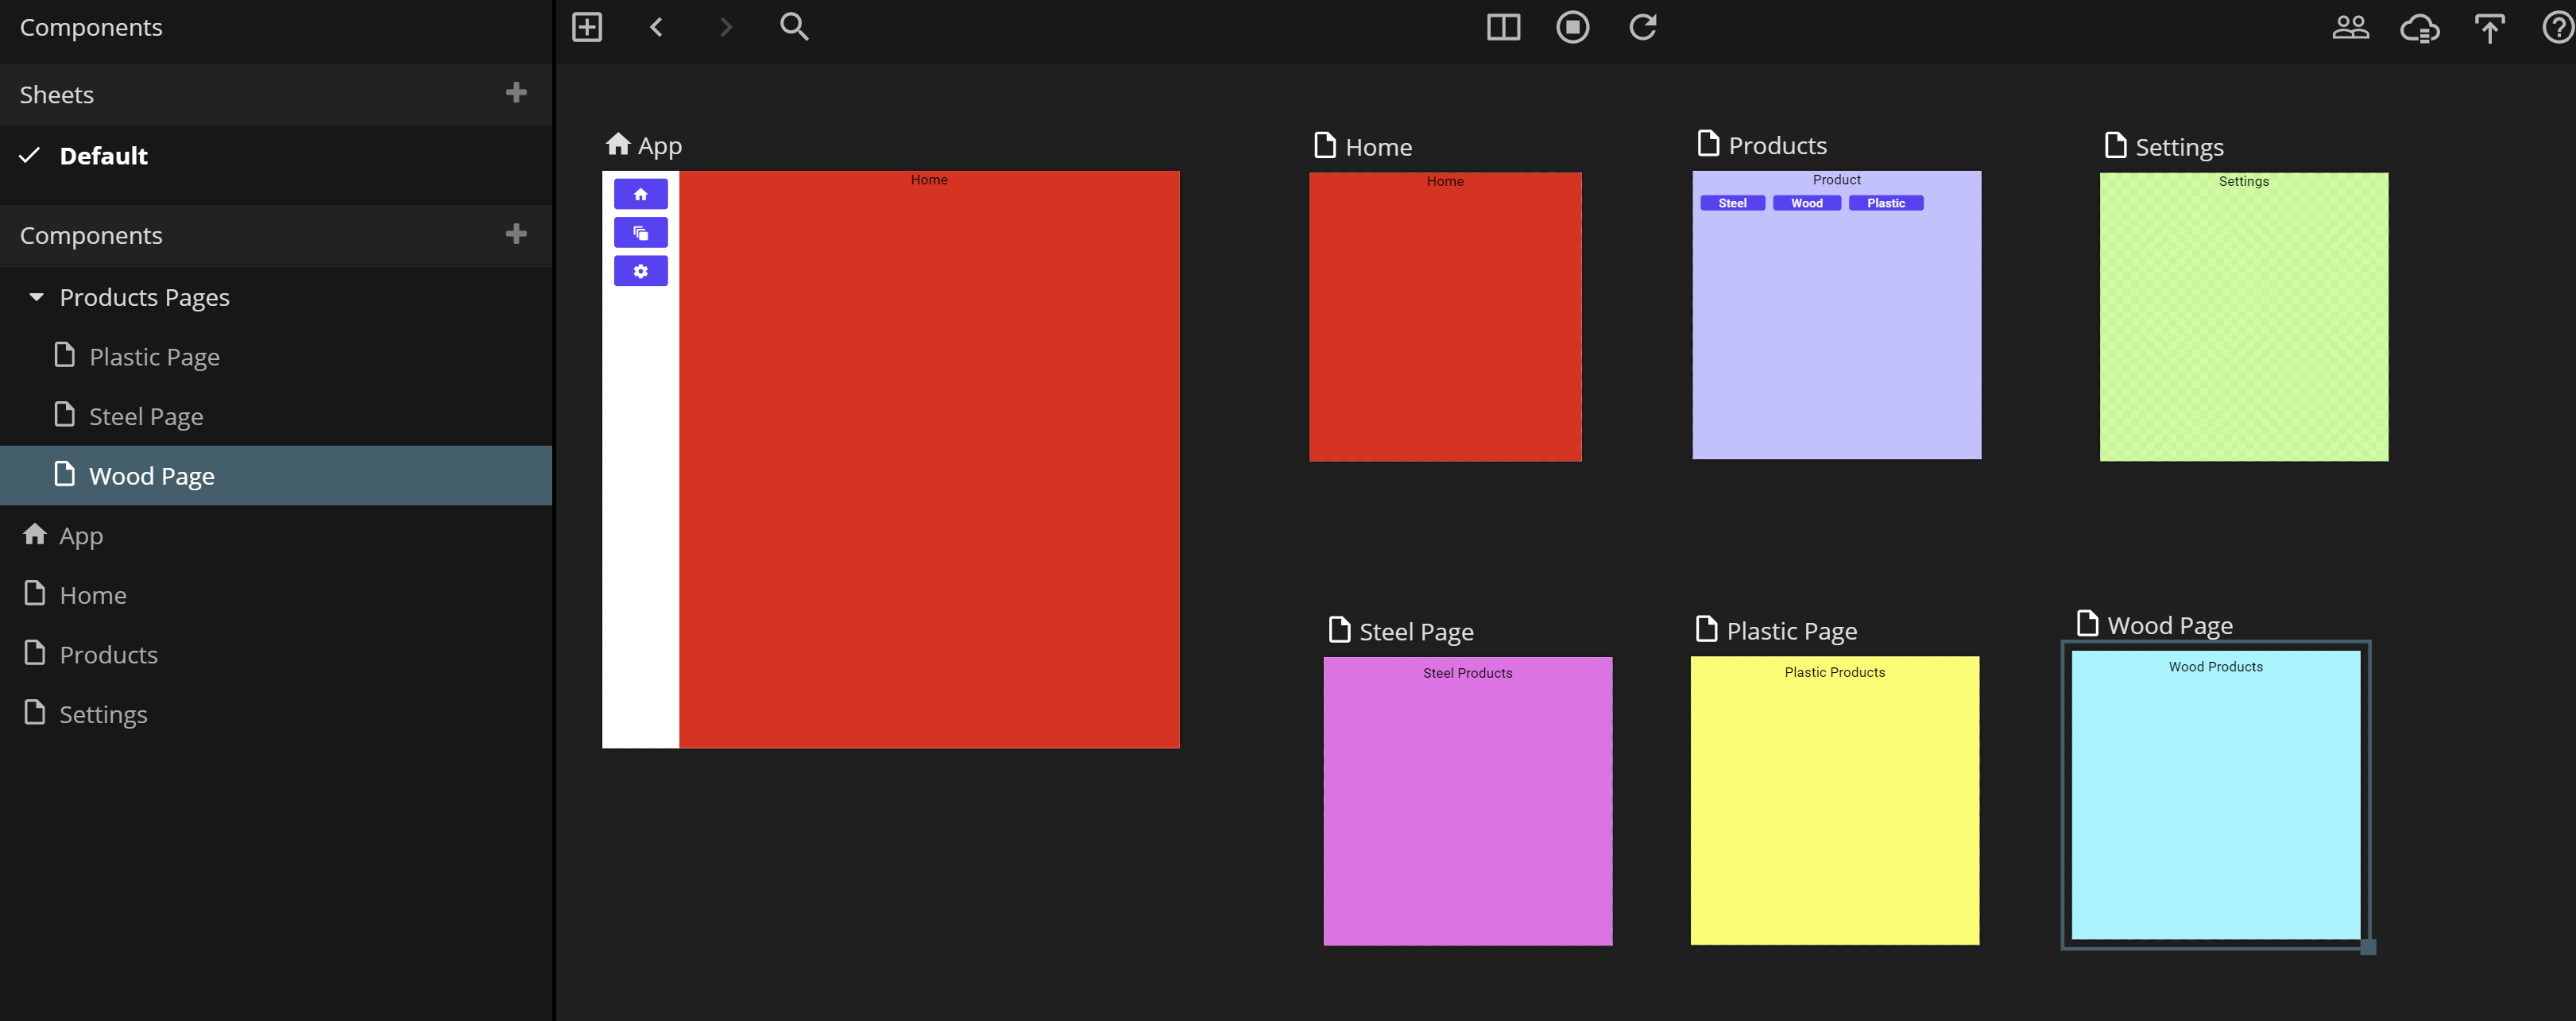Click the Steel tab in Products preview
The width and height of the screenshot is (2576, 1021).
coord(1732,203)
